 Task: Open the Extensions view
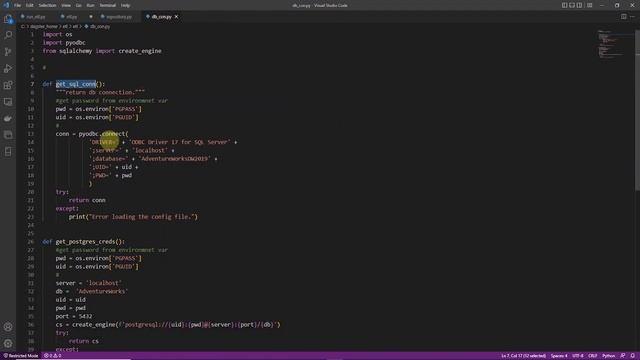pyautogui.click(x=8, y=85)
